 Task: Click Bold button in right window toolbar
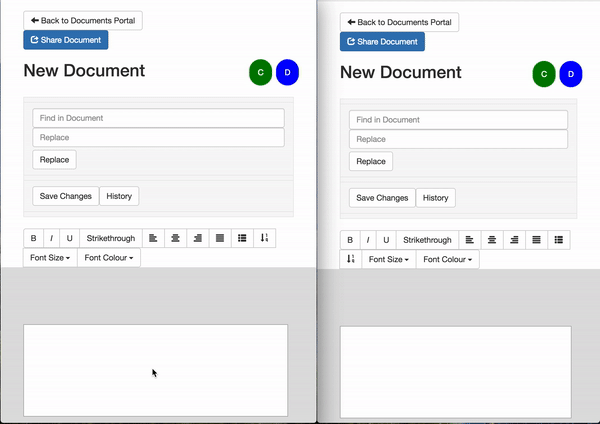350,240
